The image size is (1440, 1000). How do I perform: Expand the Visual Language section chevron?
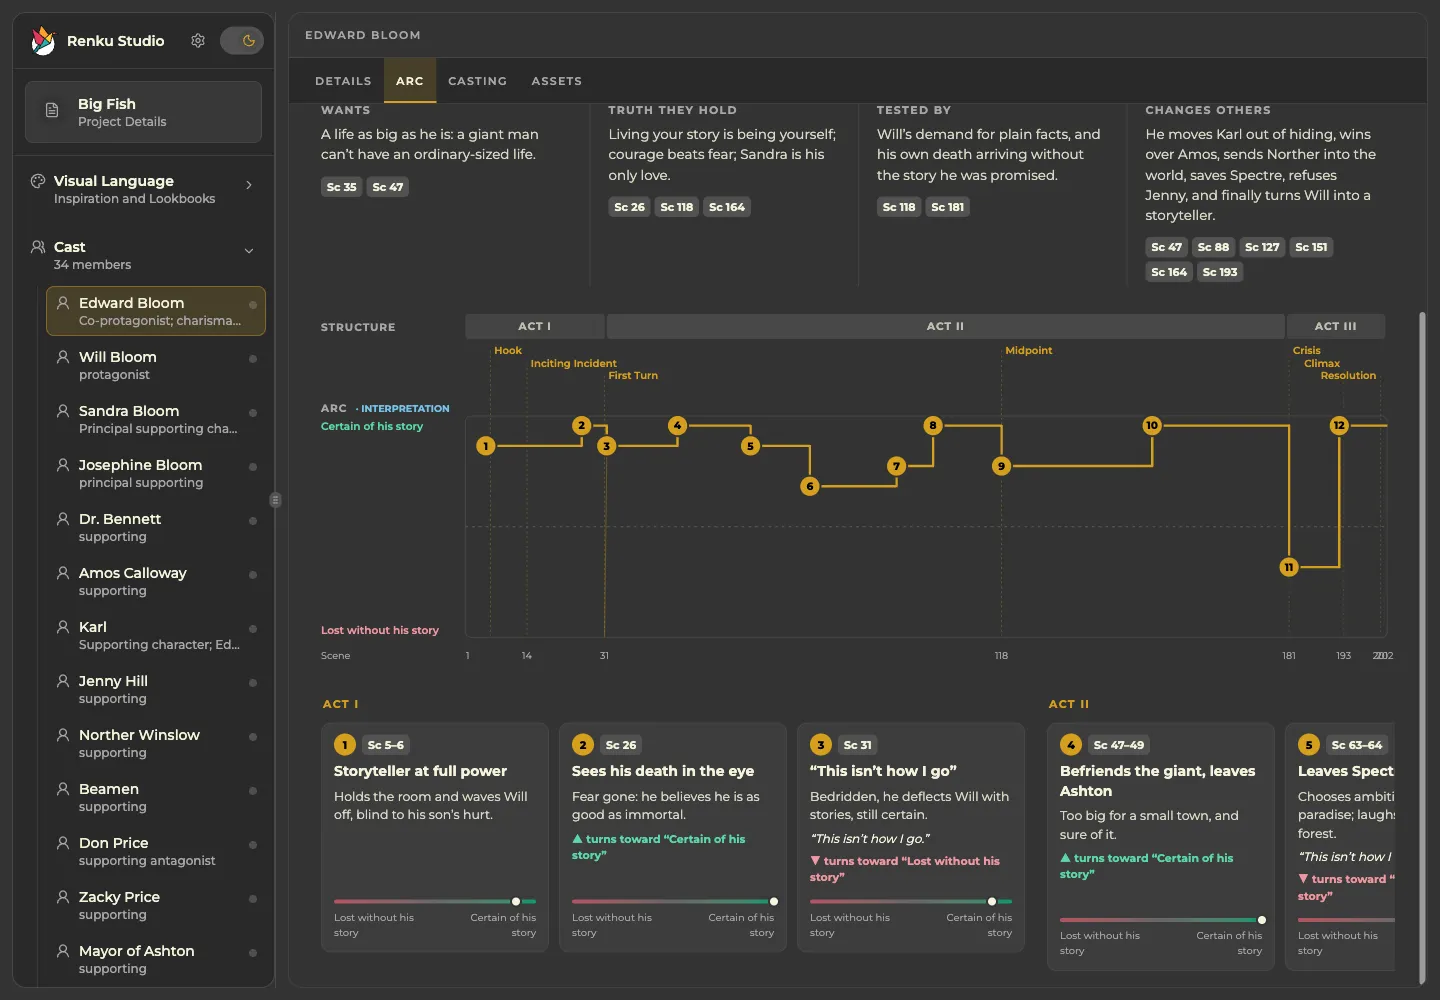(x=249, y=185)
